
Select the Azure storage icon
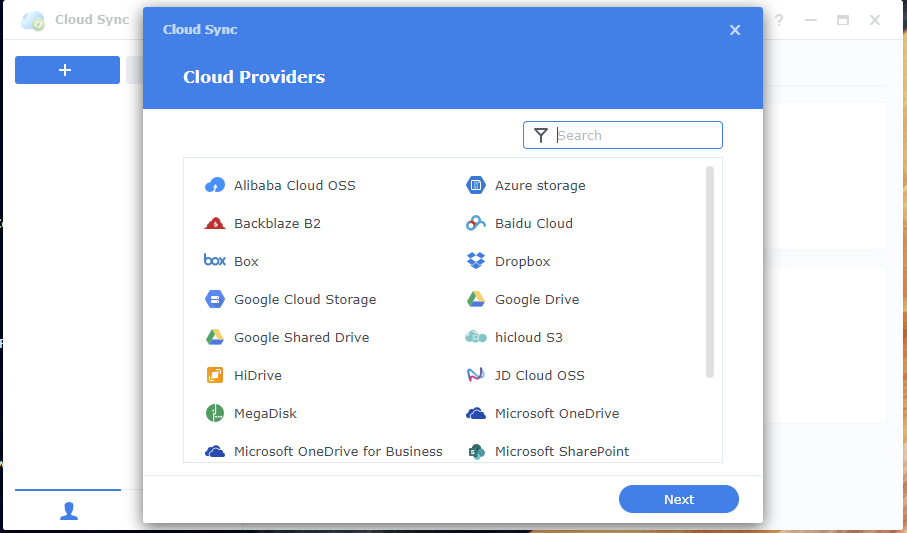[x=476, y=185]
